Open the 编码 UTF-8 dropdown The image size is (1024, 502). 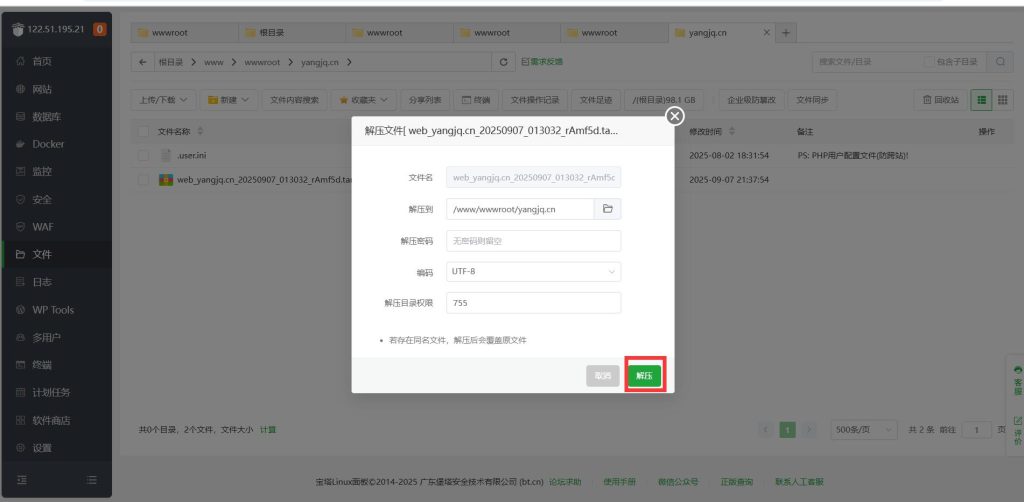point(534,272)
